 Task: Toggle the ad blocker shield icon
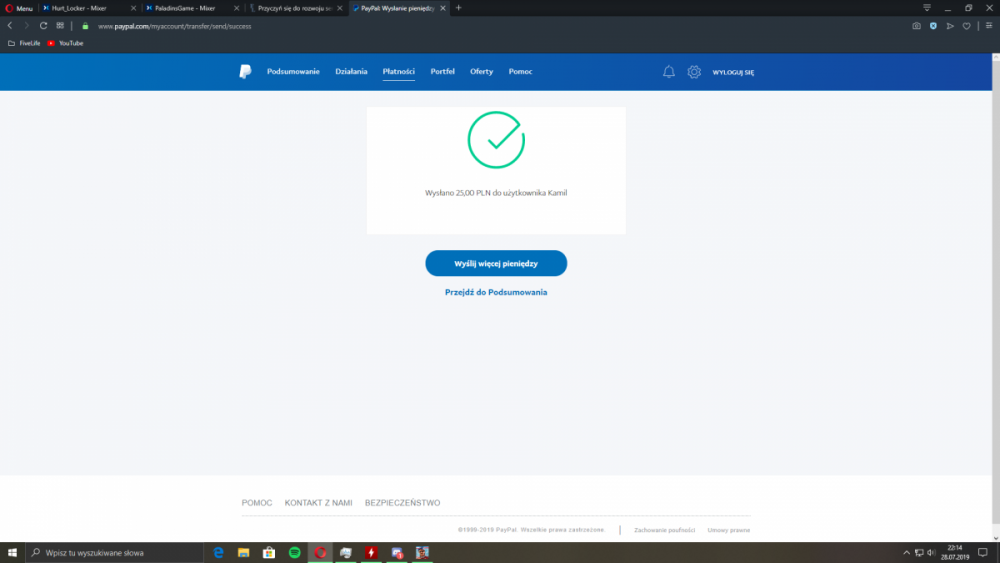(933, 26)
